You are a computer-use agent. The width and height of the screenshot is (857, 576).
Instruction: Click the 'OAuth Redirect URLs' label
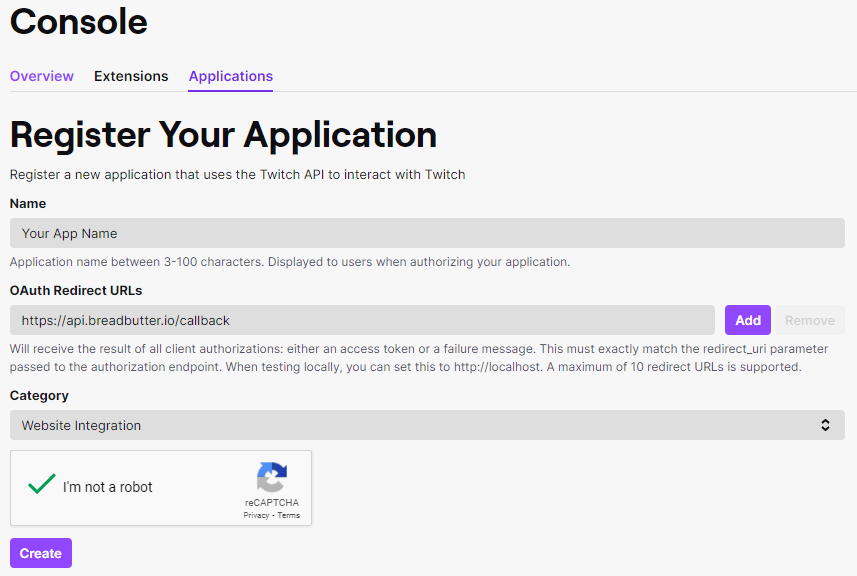[x=76, y=291]
